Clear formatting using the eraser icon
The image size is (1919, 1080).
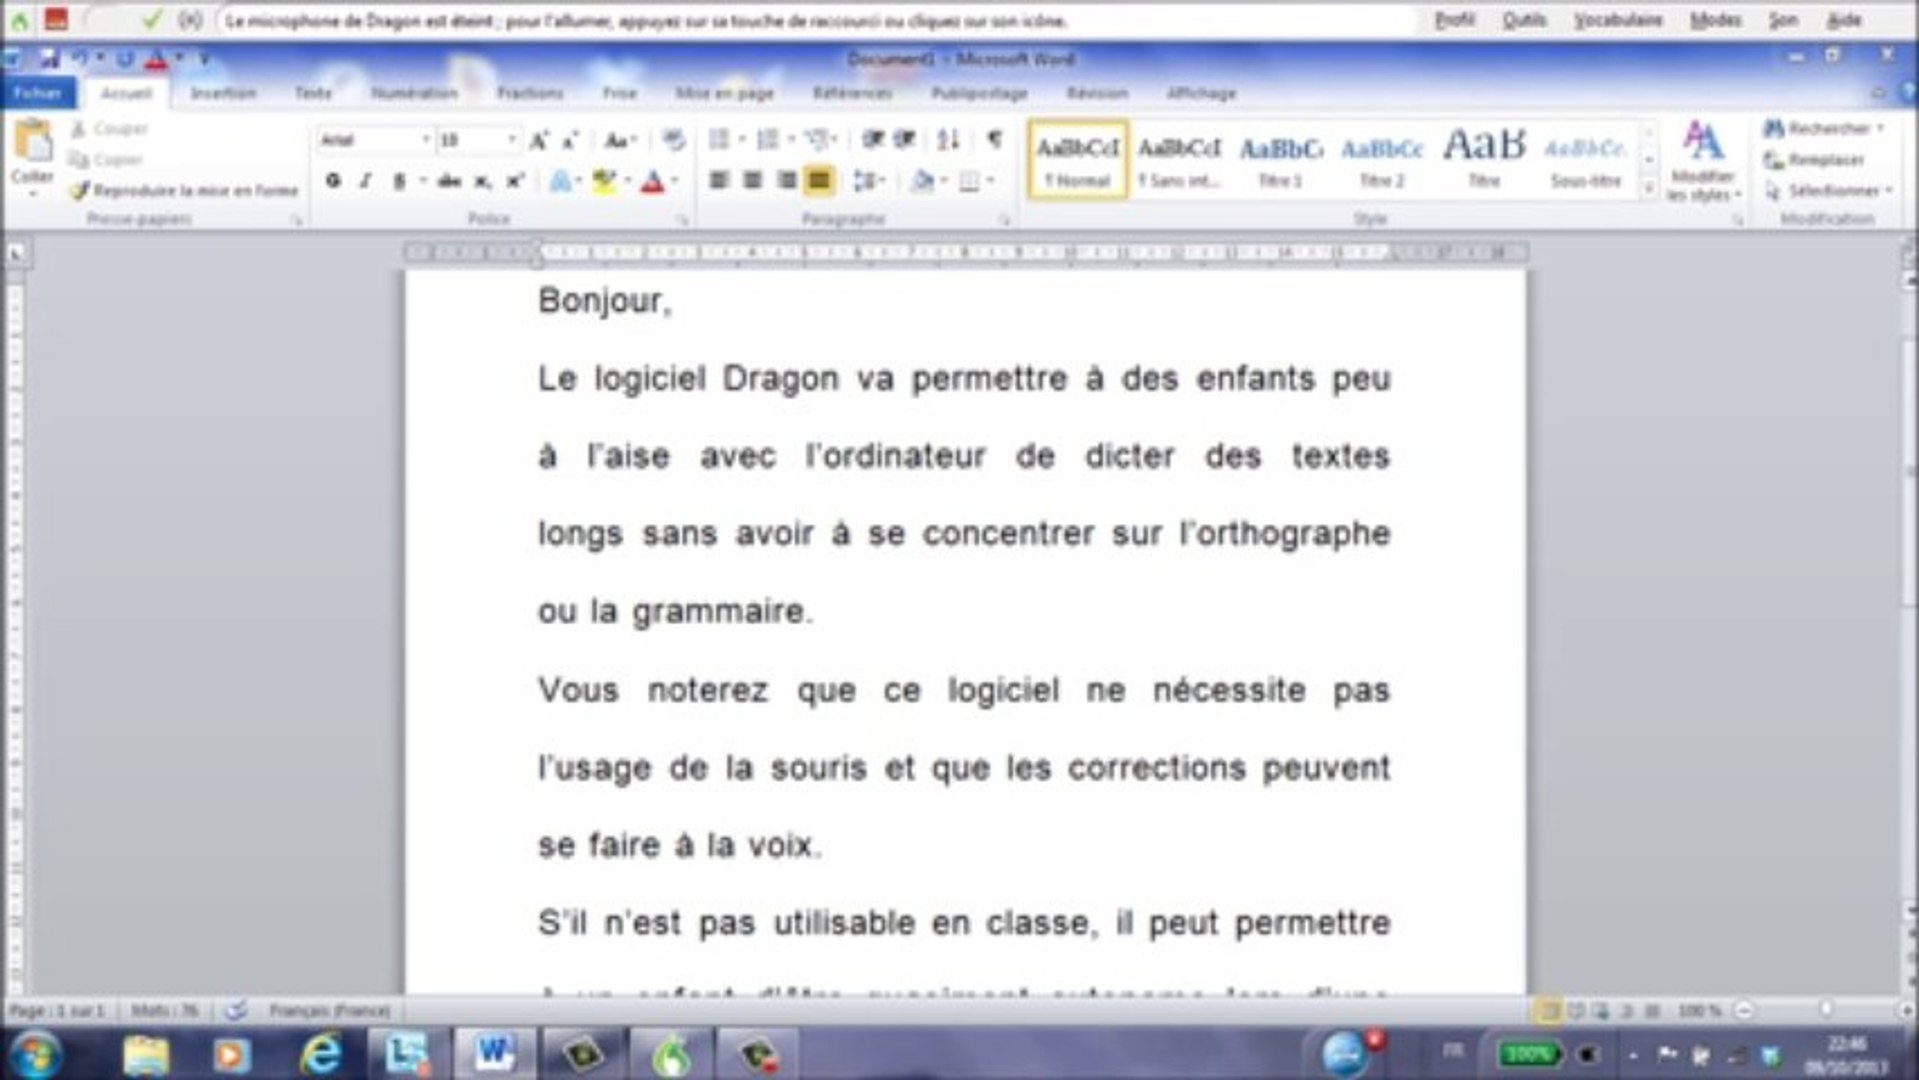point(674,141)
